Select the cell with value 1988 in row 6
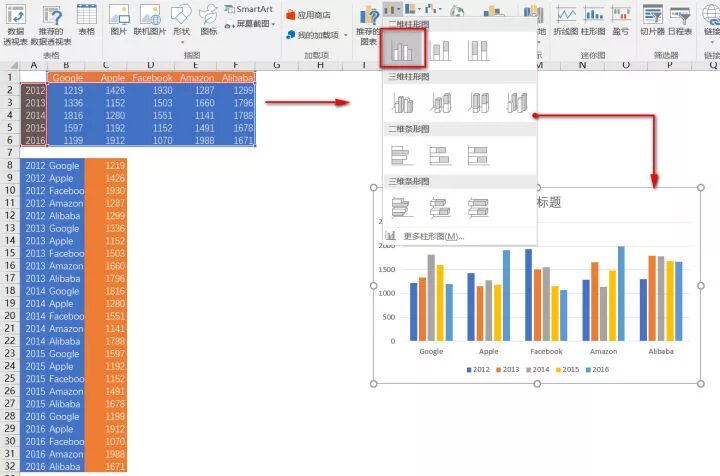Image resolution: width=720 pixels, height=476 pixels. point(195,140)
